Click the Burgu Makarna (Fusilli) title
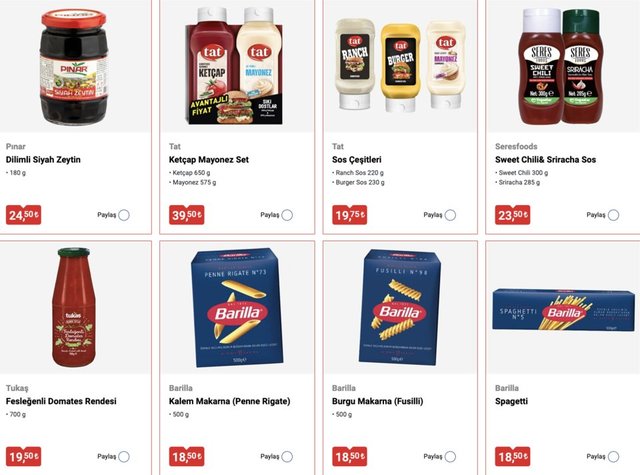 (377, 401)
